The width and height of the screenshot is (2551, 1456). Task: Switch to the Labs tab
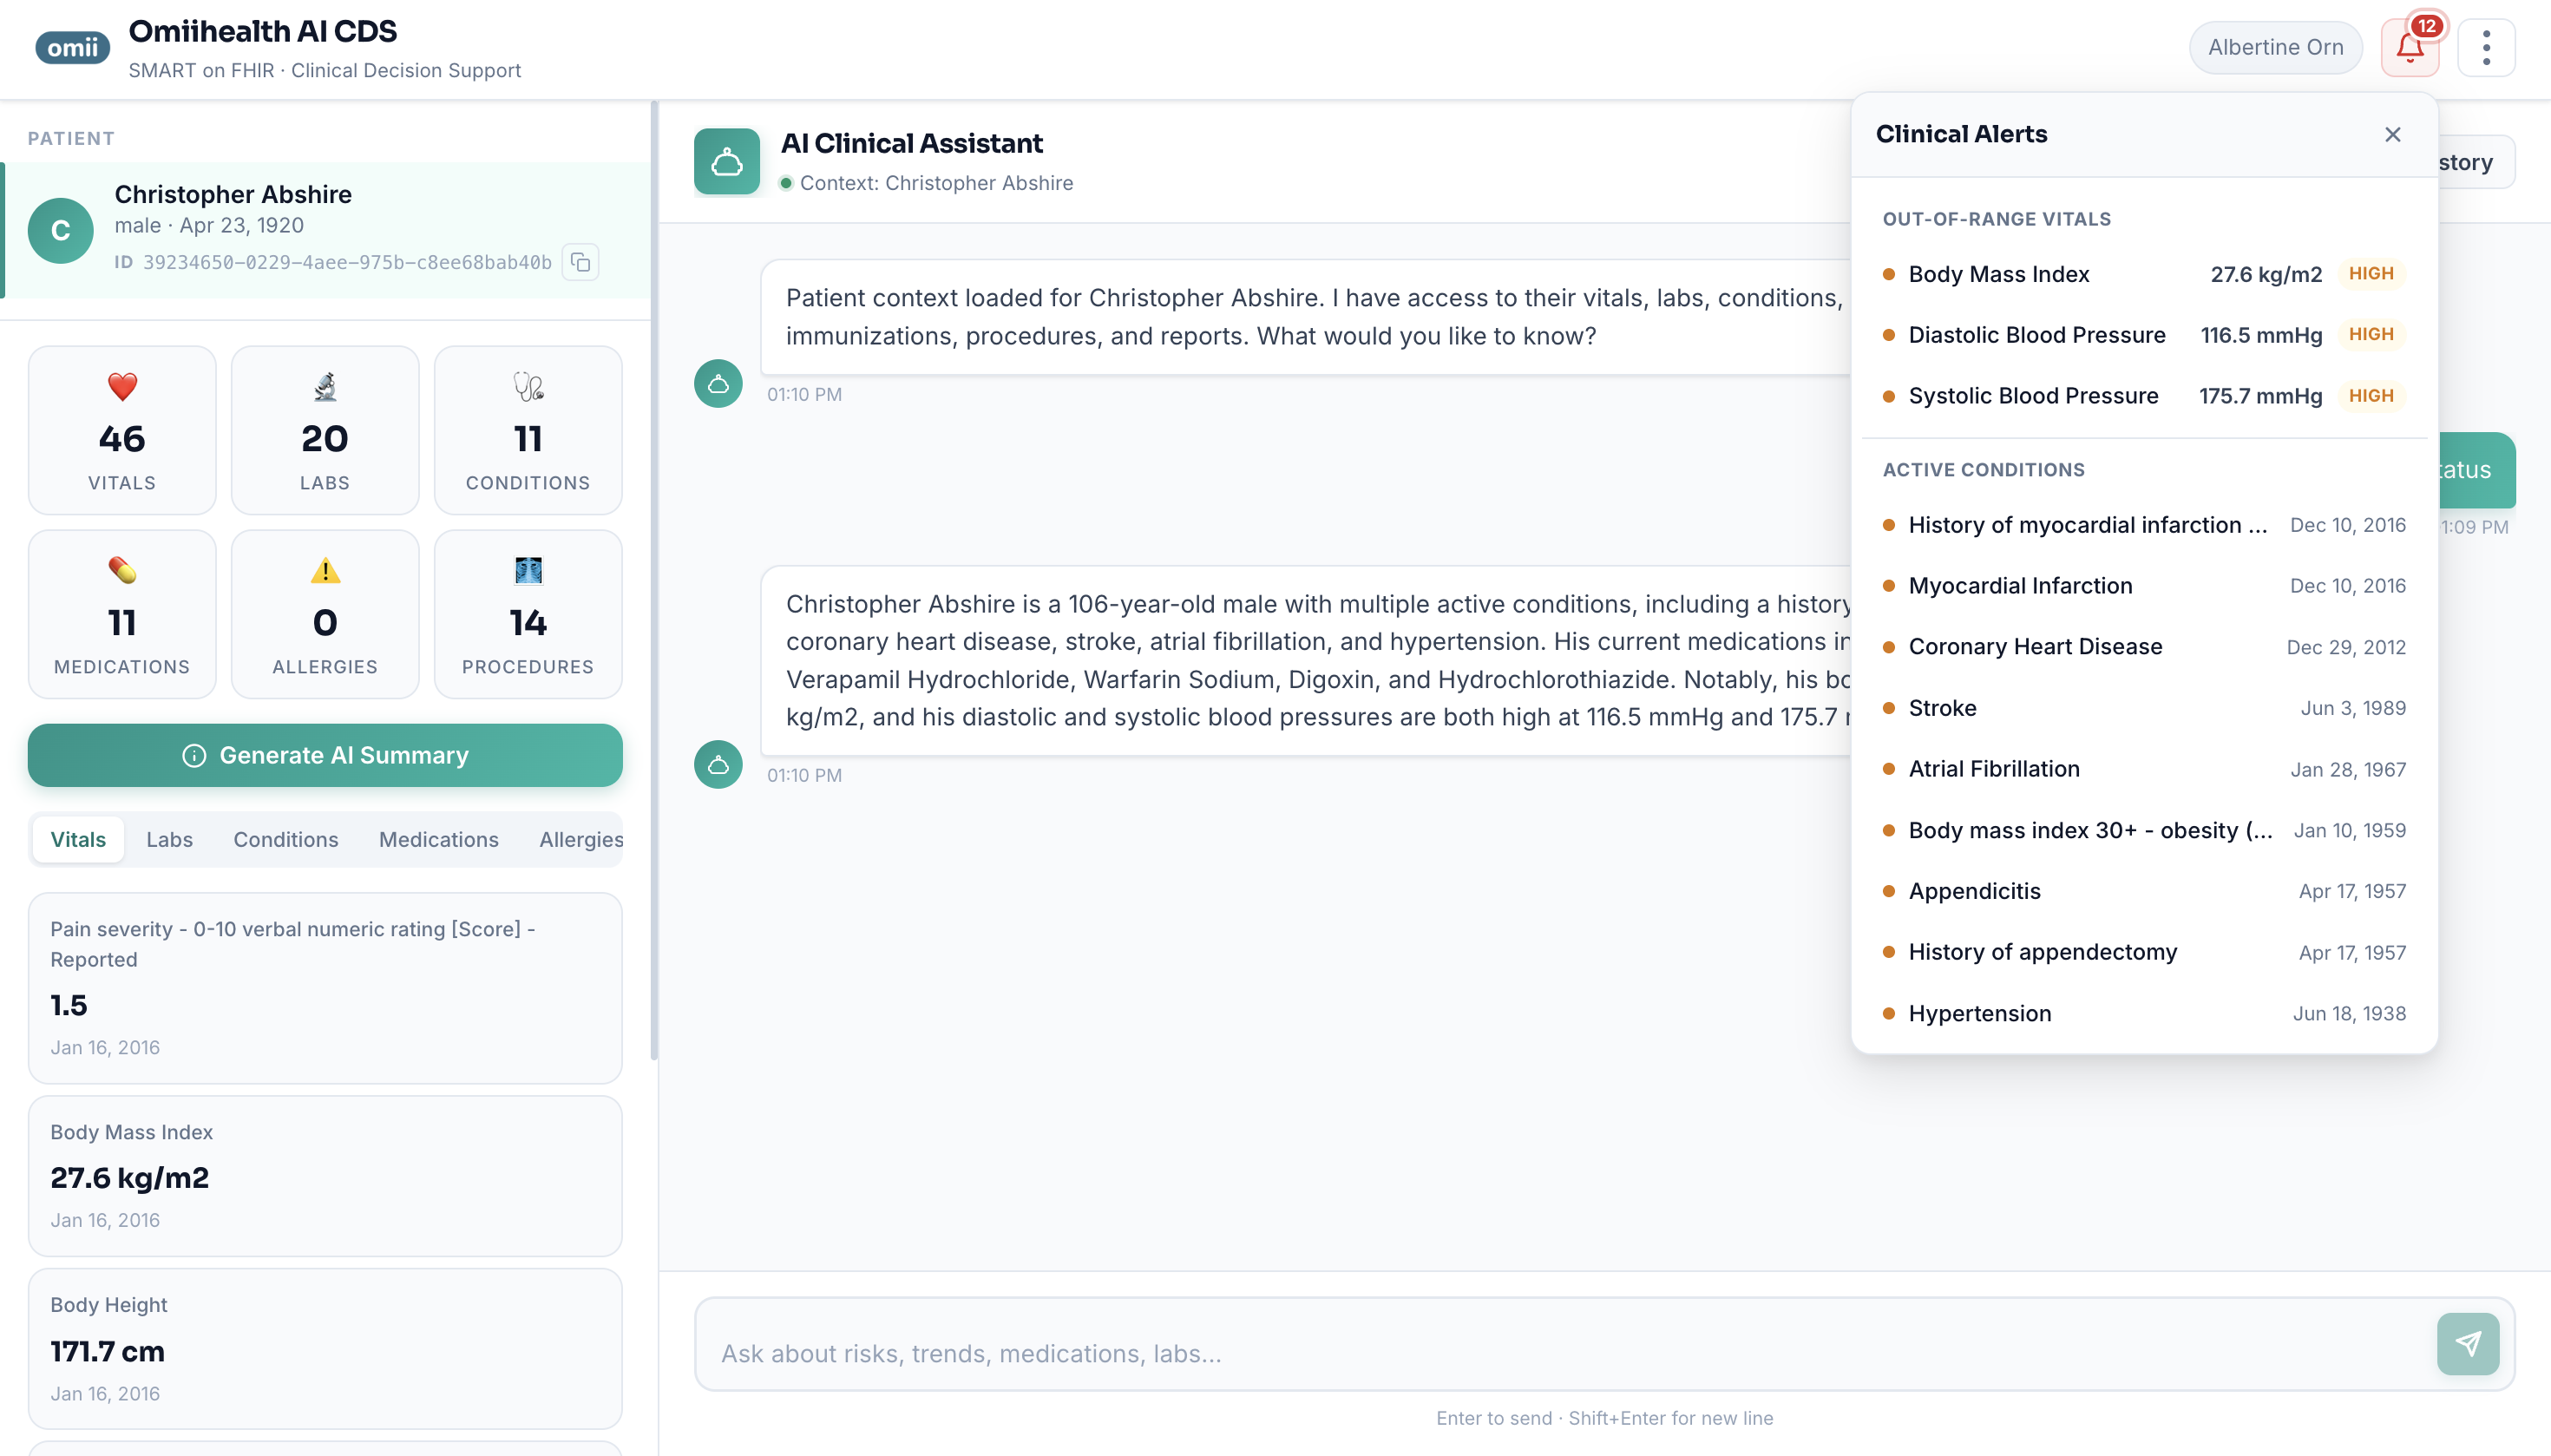(169, 839)
